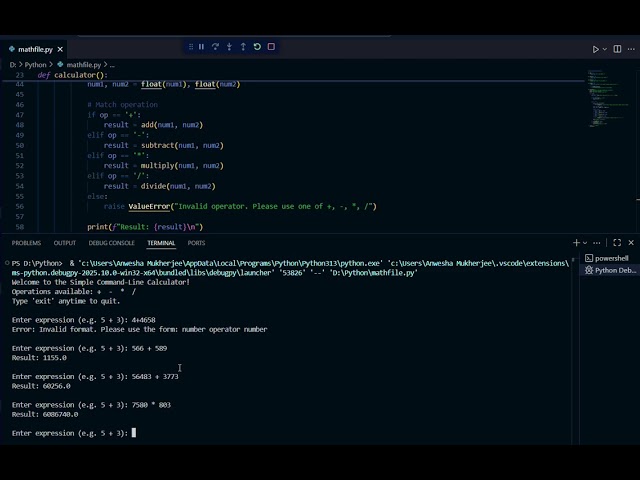Restart the debugging session
The width and height of the screenshot is (640, 480).
click(257, 47)
